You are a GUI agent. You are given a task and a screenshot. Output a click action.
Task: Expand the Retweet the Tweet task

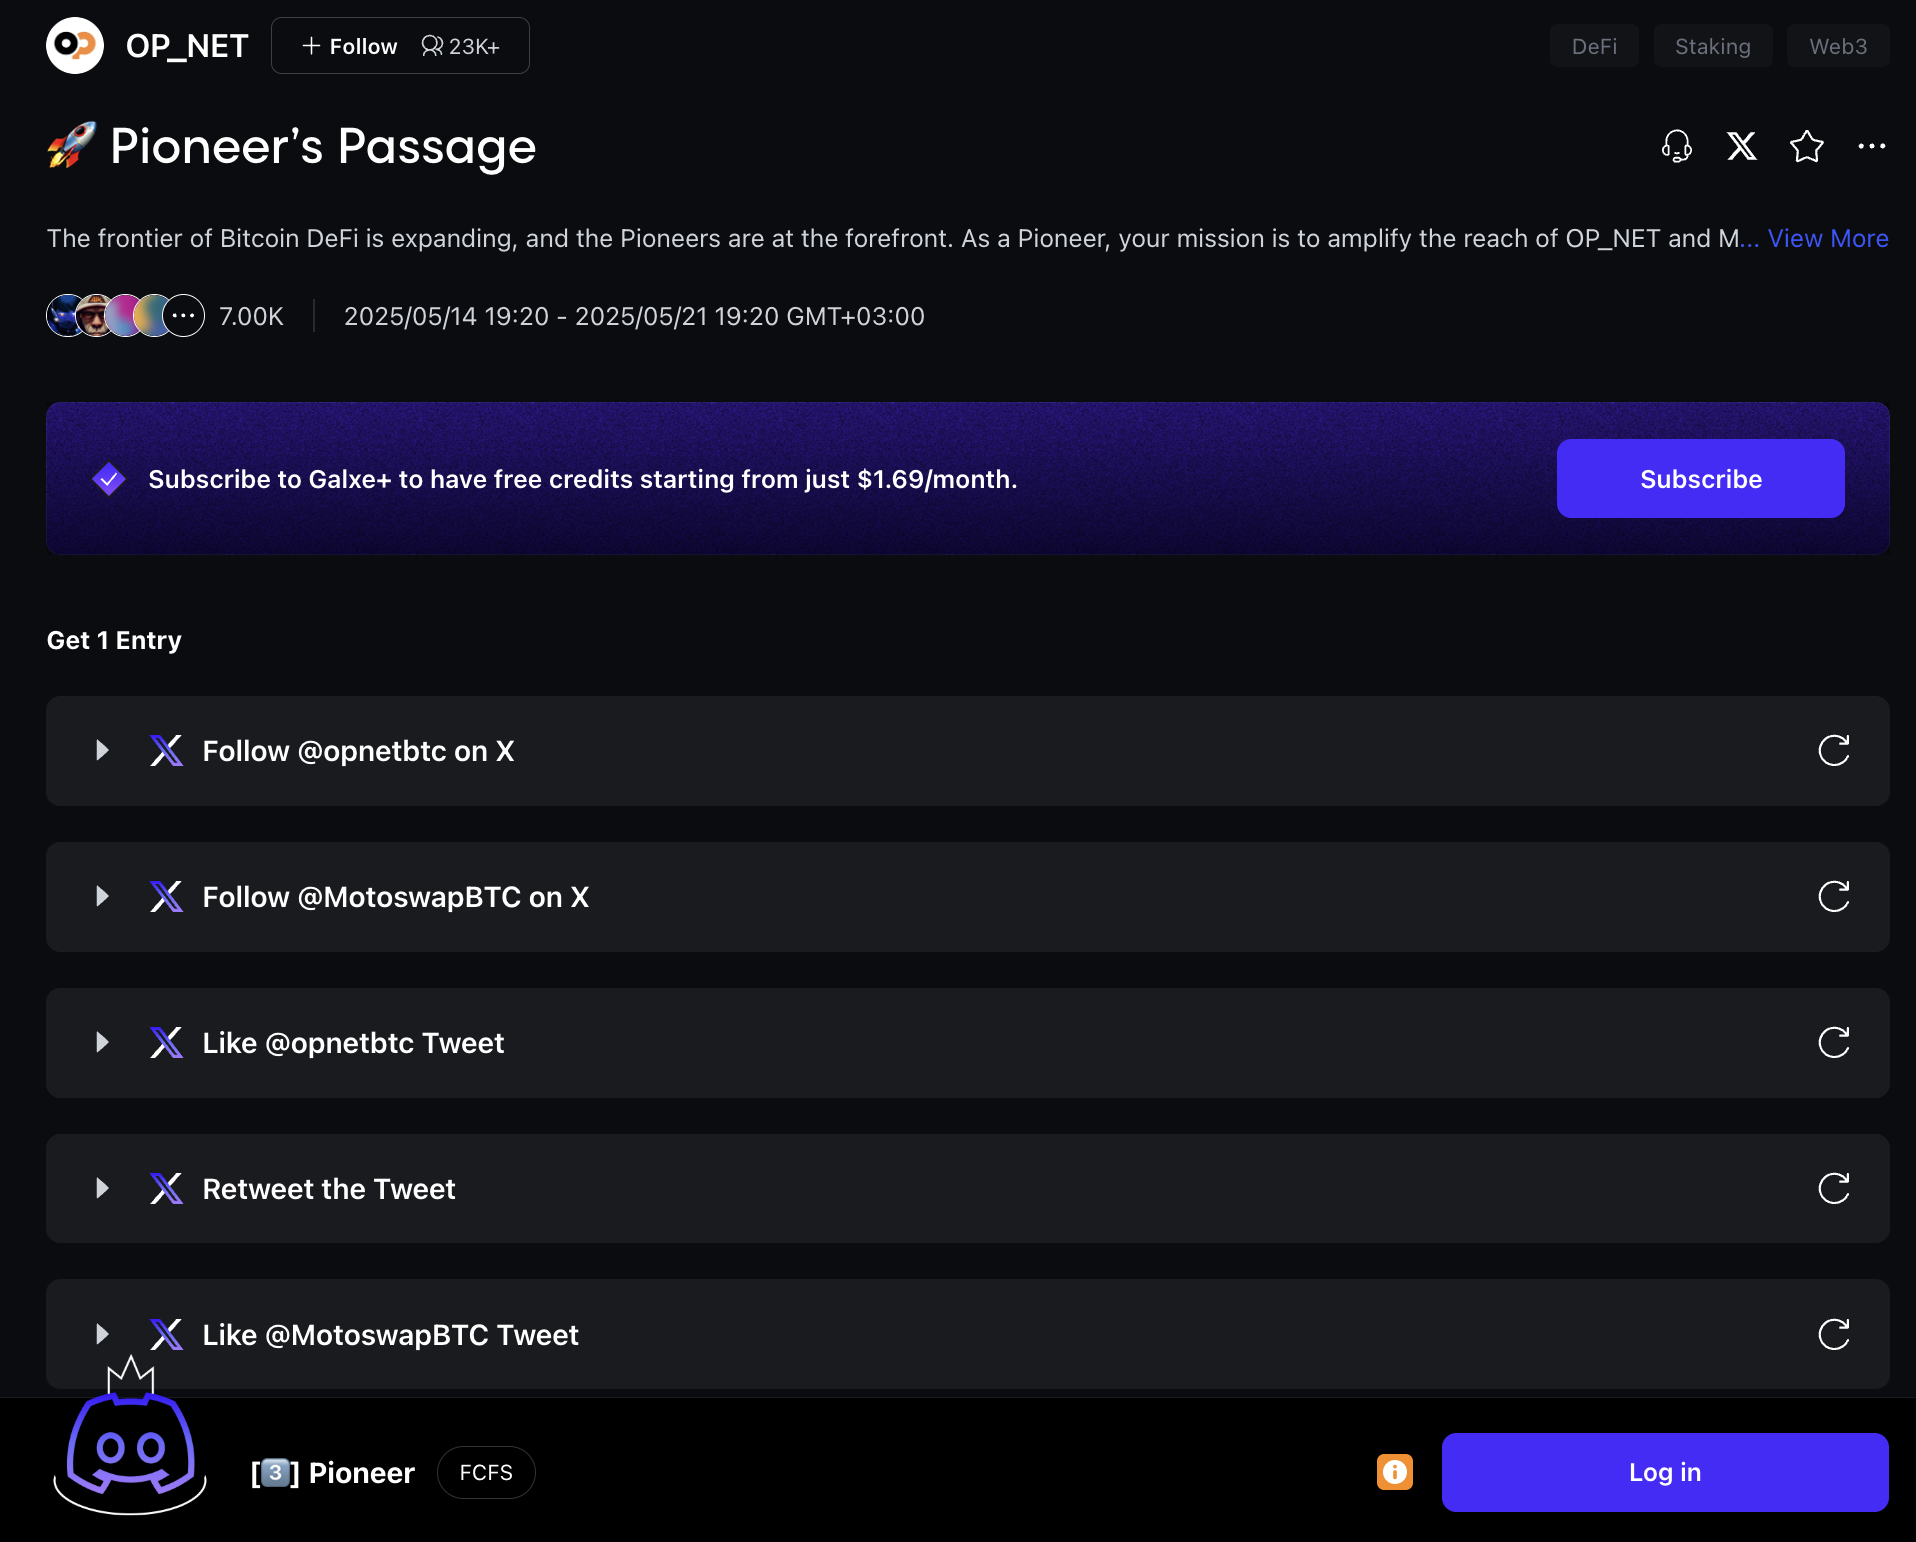(x=102, y=1189)
